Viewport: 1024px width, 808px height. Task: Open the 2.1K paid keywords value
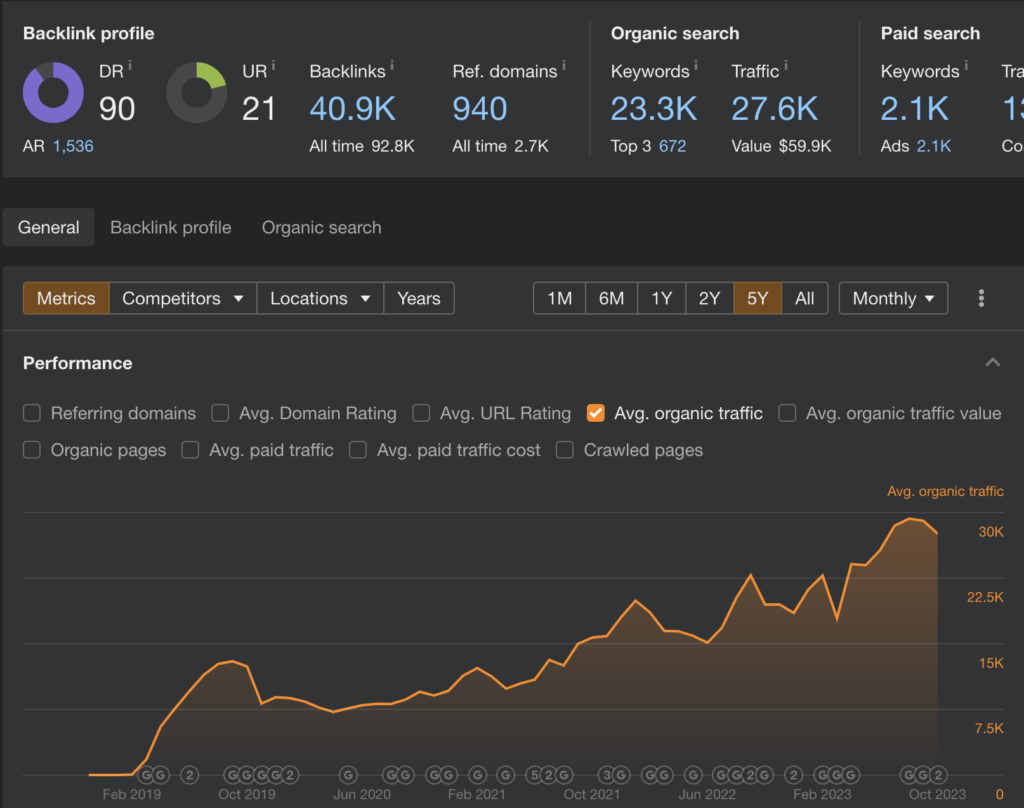coord(914,109)
